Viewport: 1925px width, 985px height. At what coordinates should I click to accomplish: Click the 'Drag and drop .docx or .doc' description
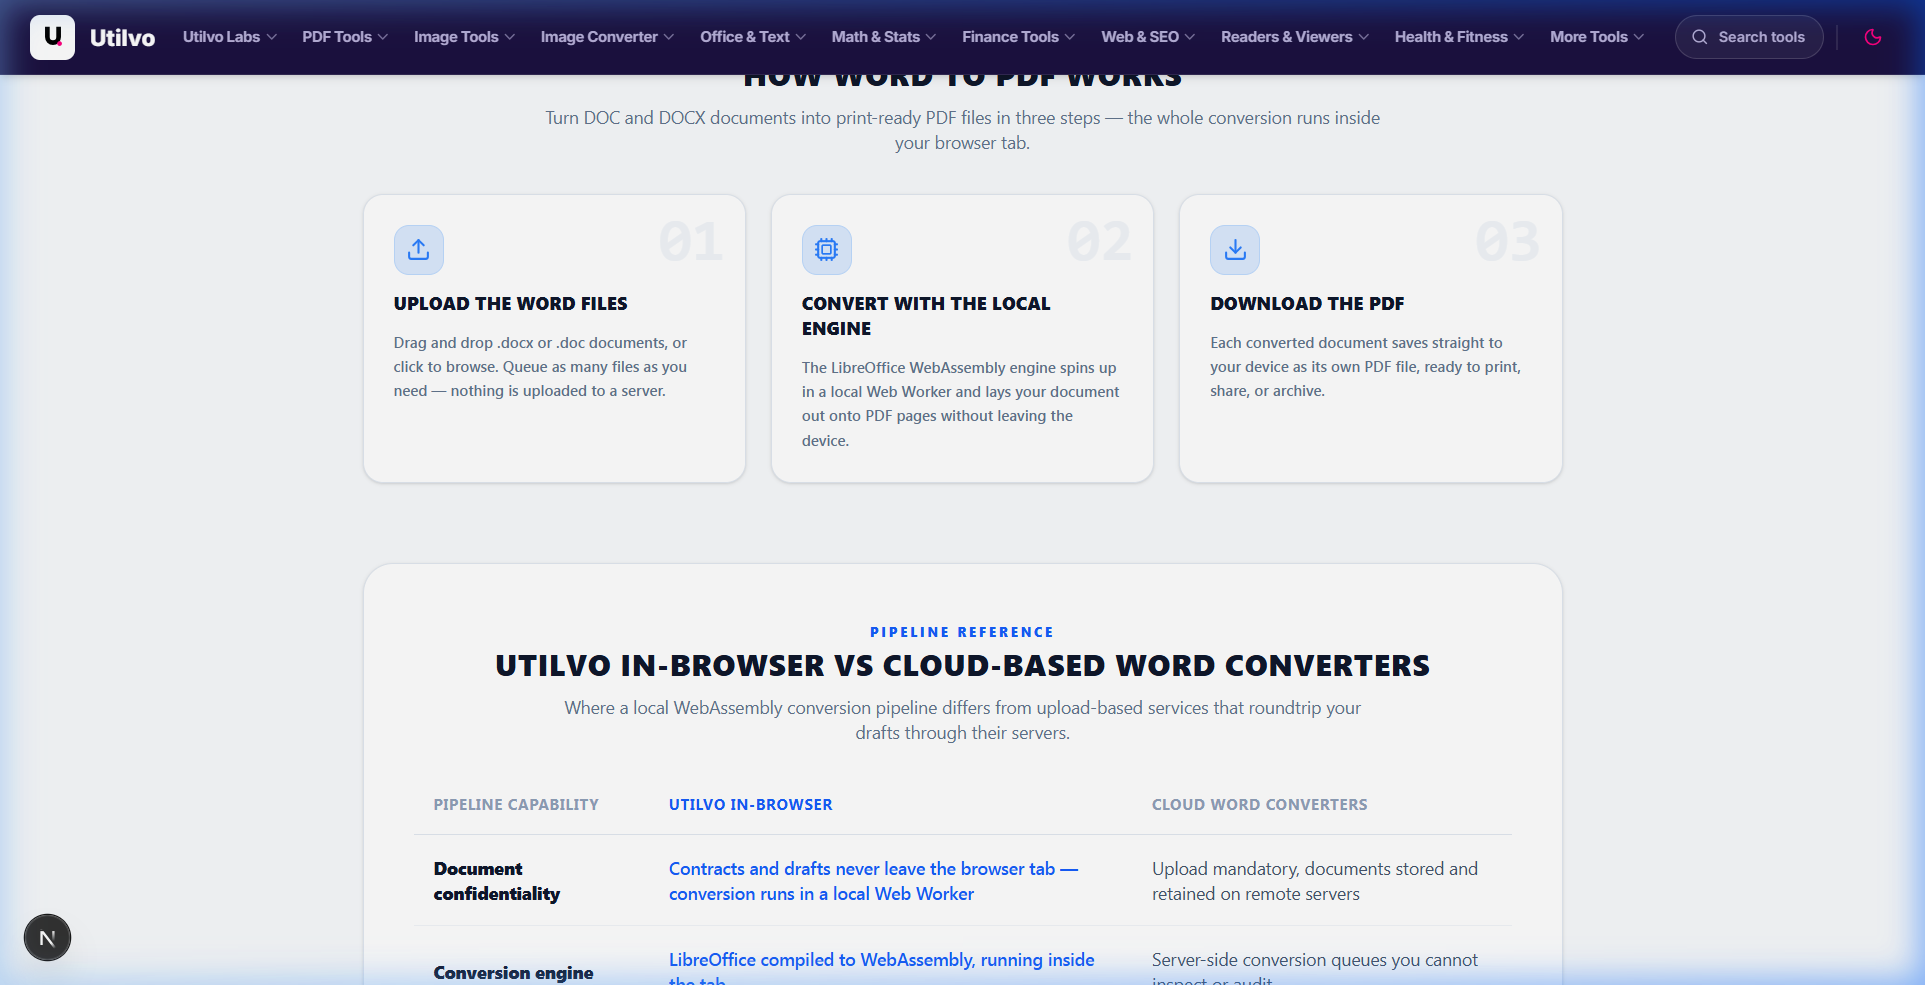coord(540,367)
